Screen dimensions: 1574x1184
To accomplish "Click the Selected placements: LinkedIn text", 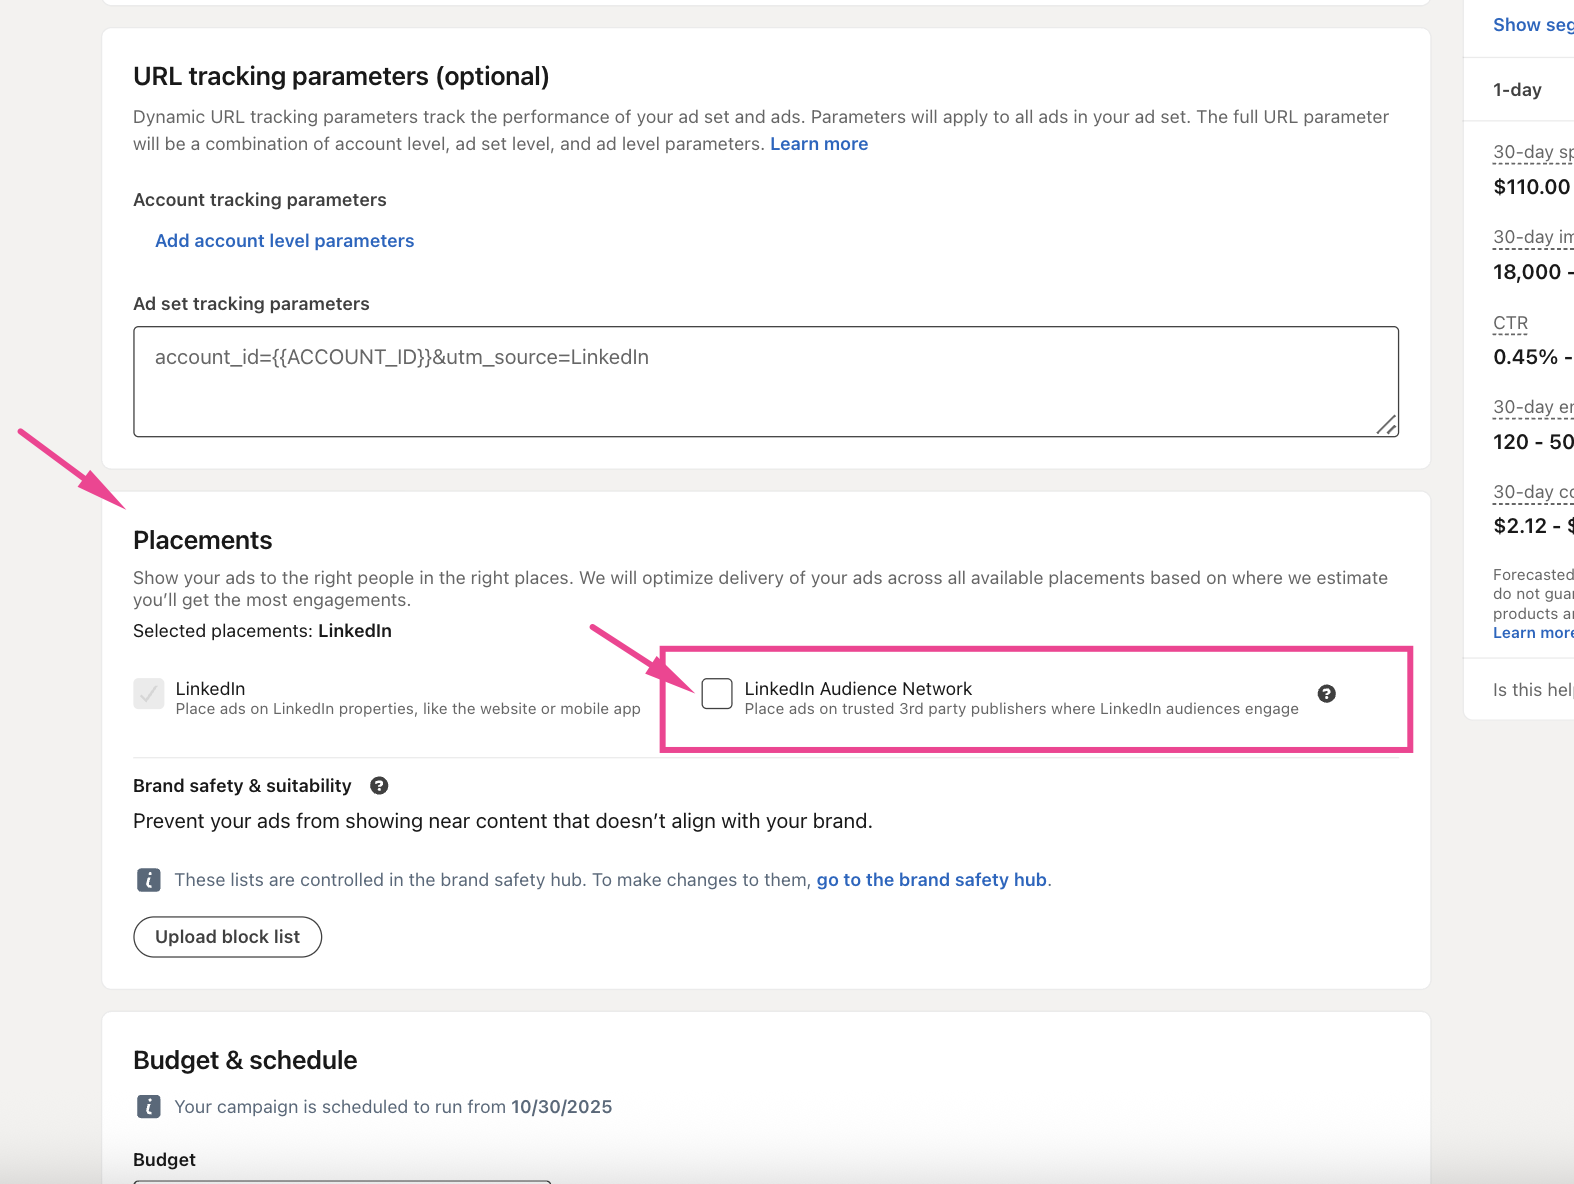I will pos(262,631).
